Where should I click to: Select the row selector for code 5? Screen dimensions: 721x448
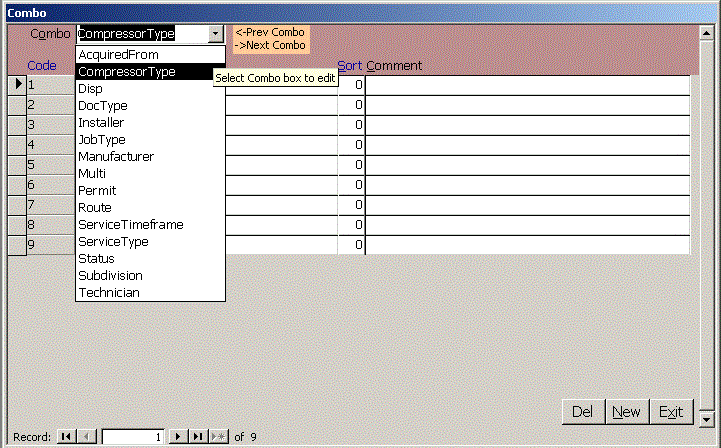click(x=17, y=165)
